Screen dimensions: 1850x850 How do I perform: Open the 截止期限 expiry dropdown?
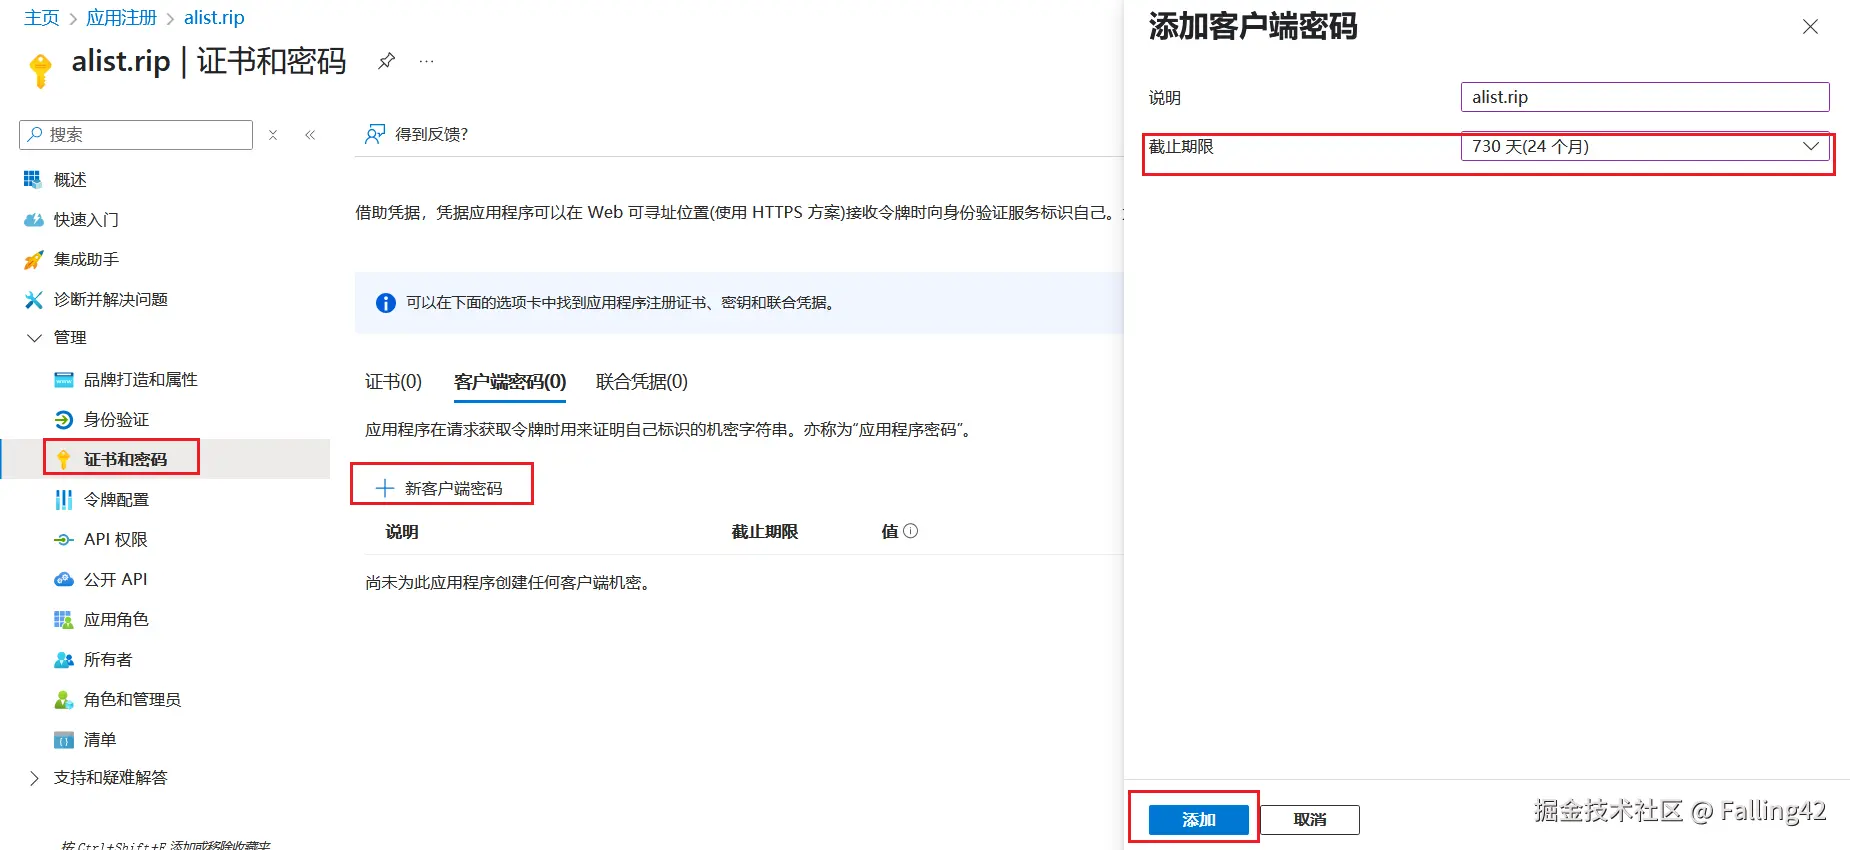[x=1645, y=146]
